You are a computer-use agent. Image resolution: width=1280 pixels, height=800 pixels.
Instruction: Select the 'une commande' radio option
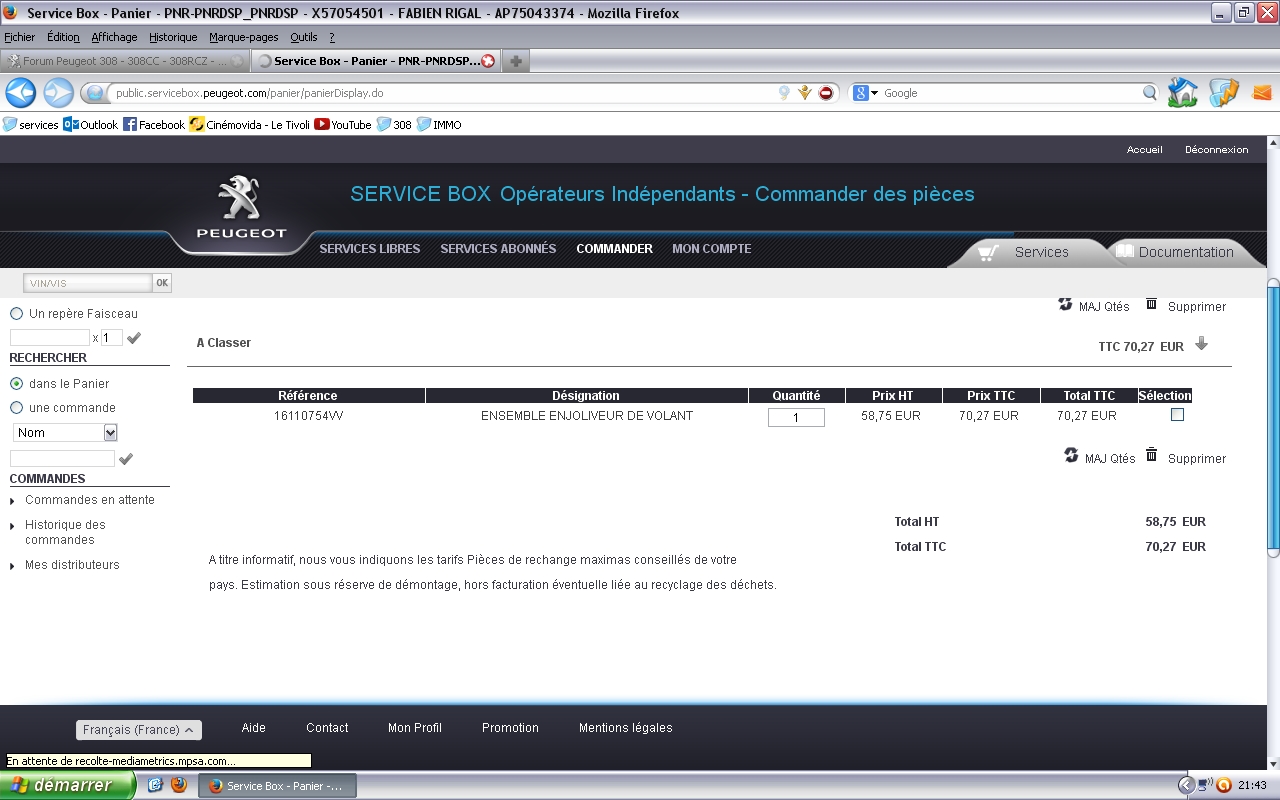coord(16,408)
